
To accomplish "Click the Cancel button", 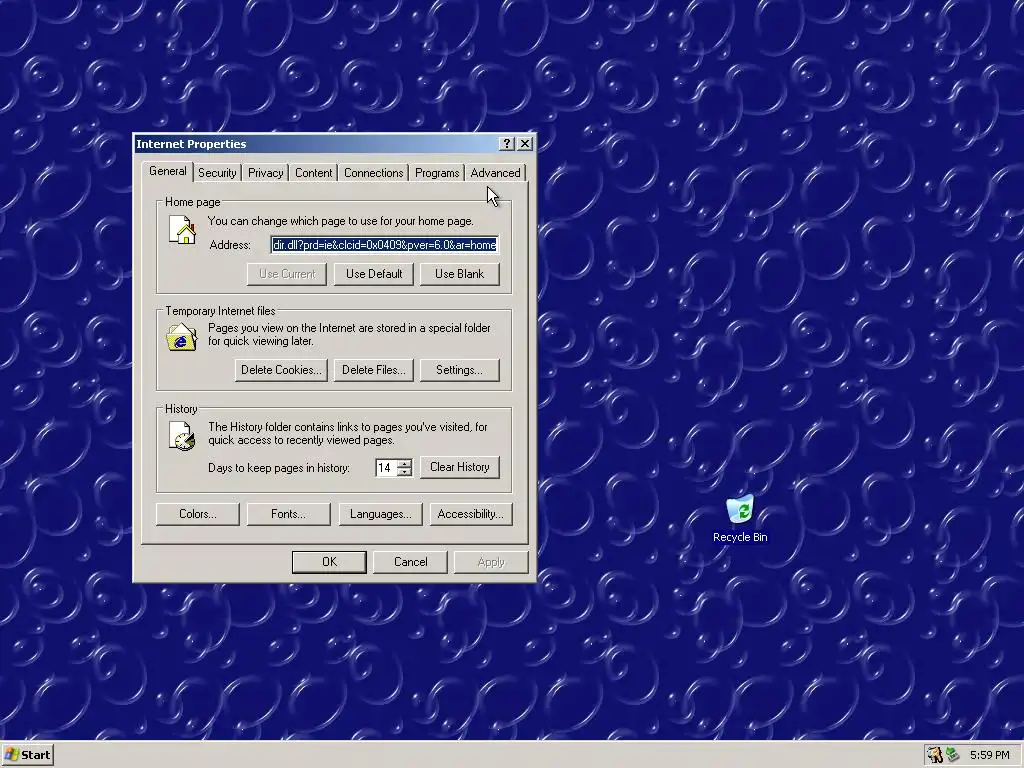I will pos(410,562).
